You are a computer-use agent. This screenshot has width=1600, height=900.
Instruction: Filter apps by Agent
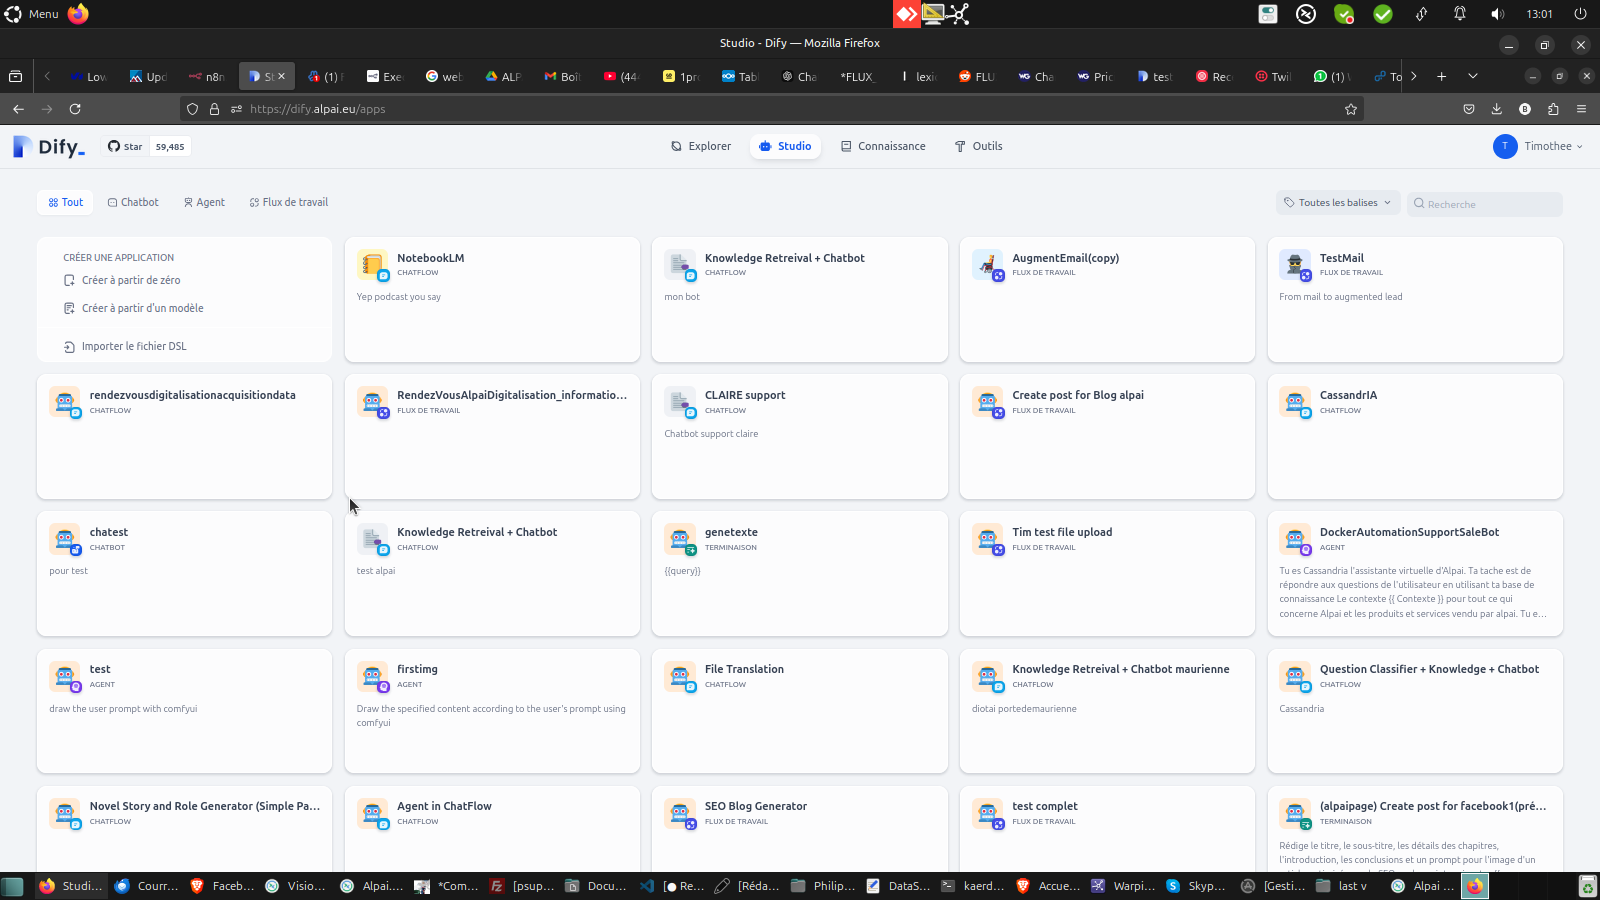(x=204, y=202)
